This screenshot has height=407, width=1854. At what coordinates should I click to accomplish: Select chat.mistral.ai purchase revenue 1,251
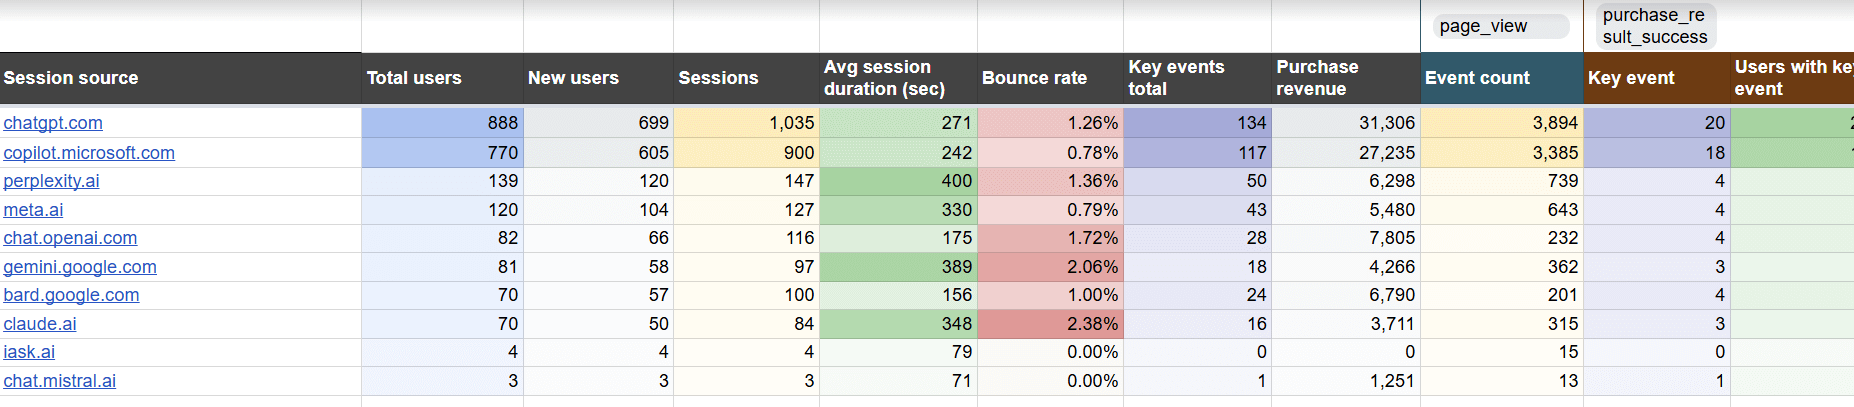(1346, 381)
